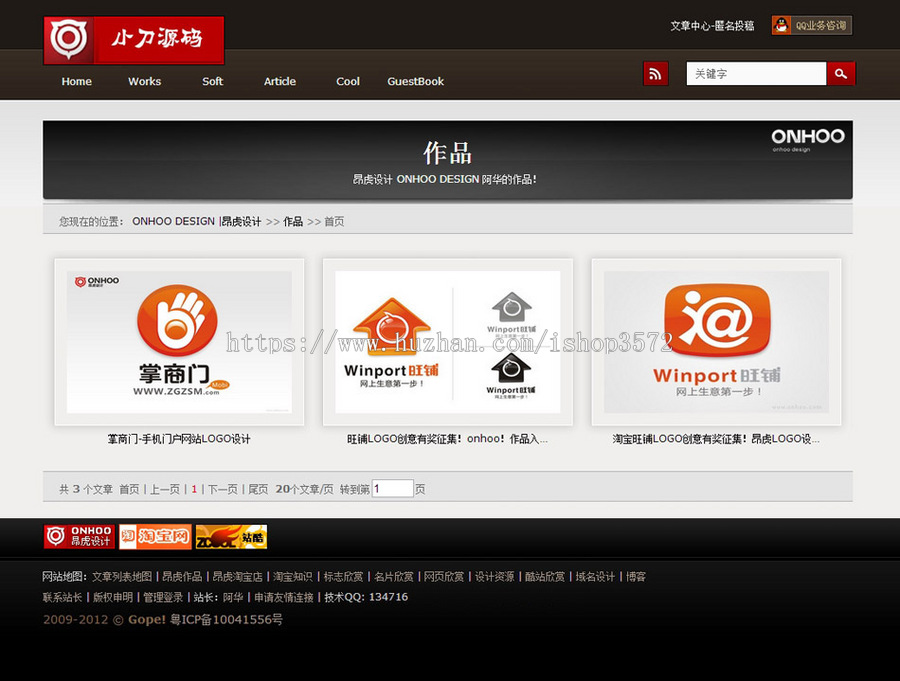Open the ONHOO 昂虎设计 footer logo
The height and width of the screenshot is (681, 900).
(x=79, y=535)
